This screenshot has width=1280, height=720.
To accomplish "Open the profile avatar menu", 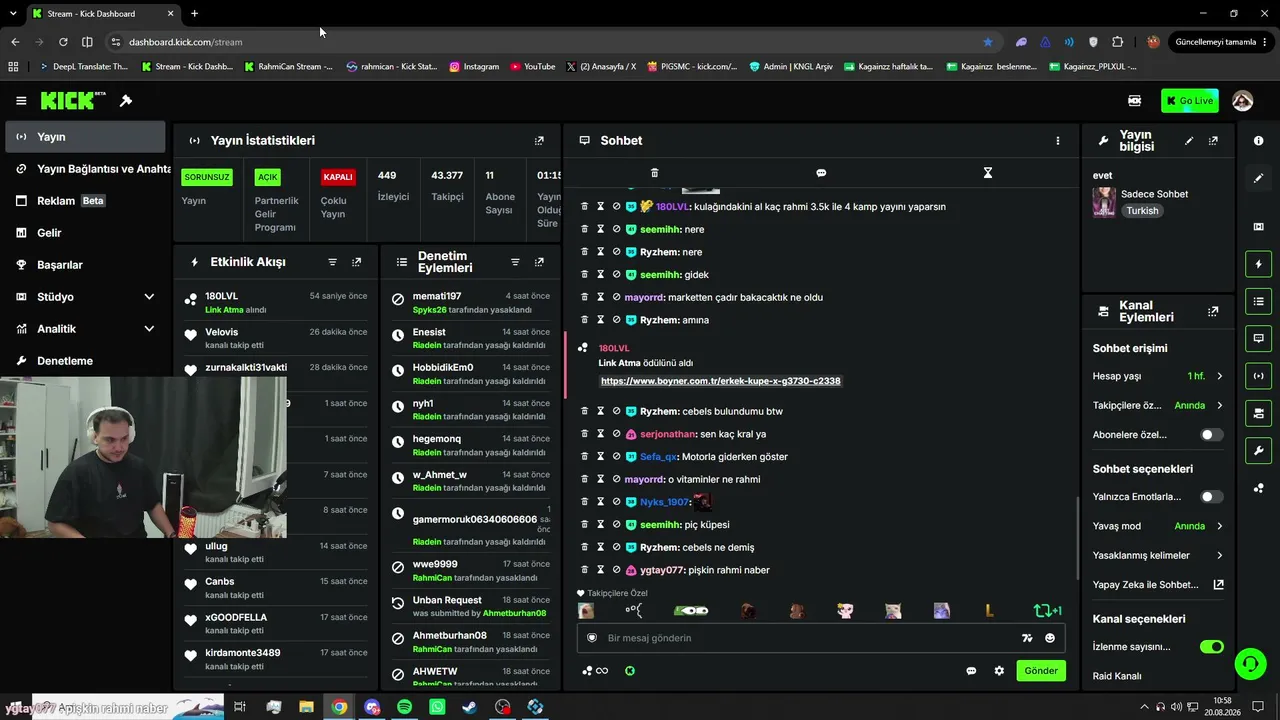I will [x=1242, y=101].
